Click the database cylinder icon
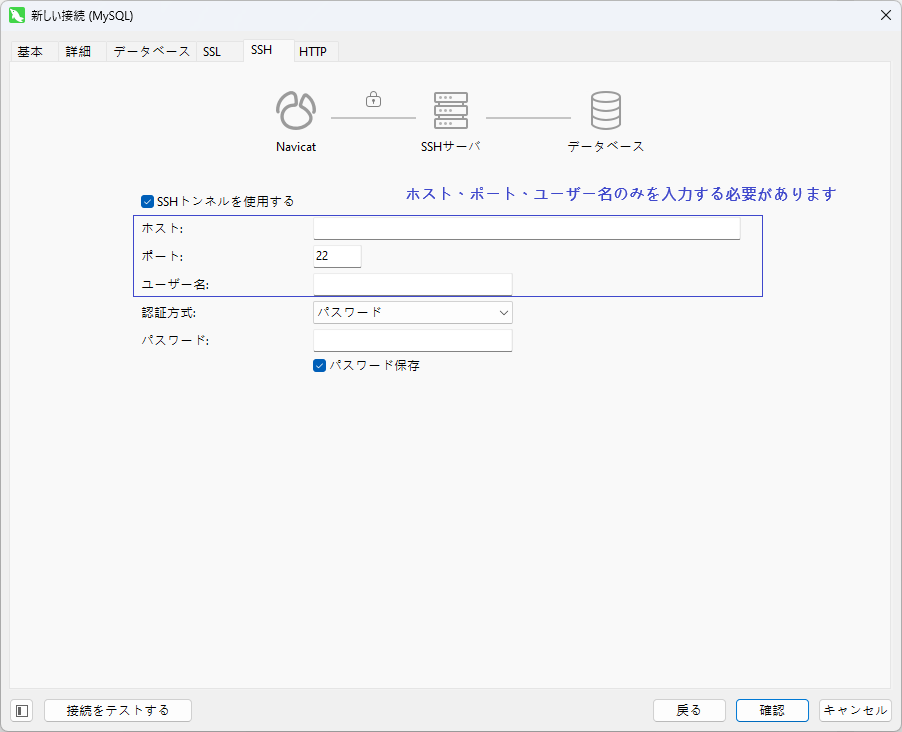 [x=606, y=110]
